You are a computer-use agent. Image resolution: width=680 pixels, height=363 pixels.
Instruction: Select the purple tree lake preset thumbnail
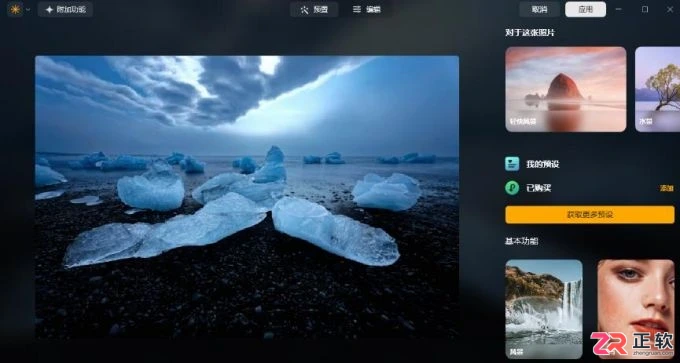coord(657,89)
